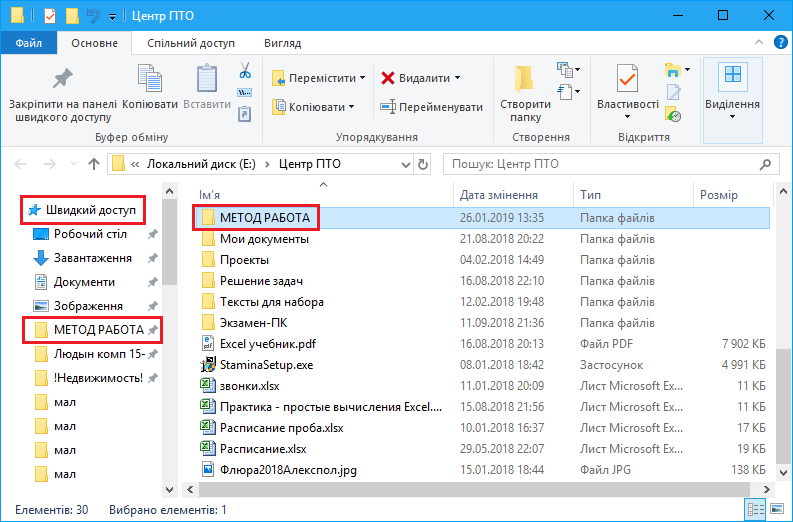Click the Edit icon in the Open group

(674, 92)
